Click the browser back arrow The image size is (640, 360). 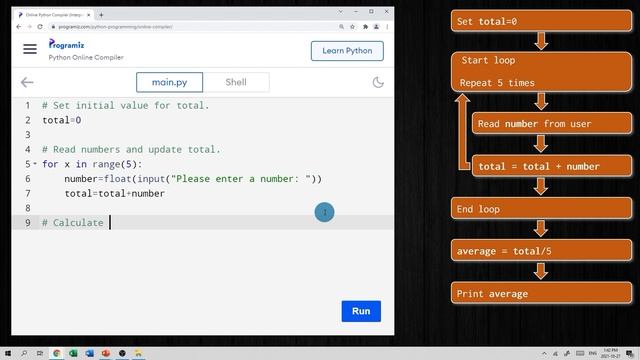tap(19, 27)
